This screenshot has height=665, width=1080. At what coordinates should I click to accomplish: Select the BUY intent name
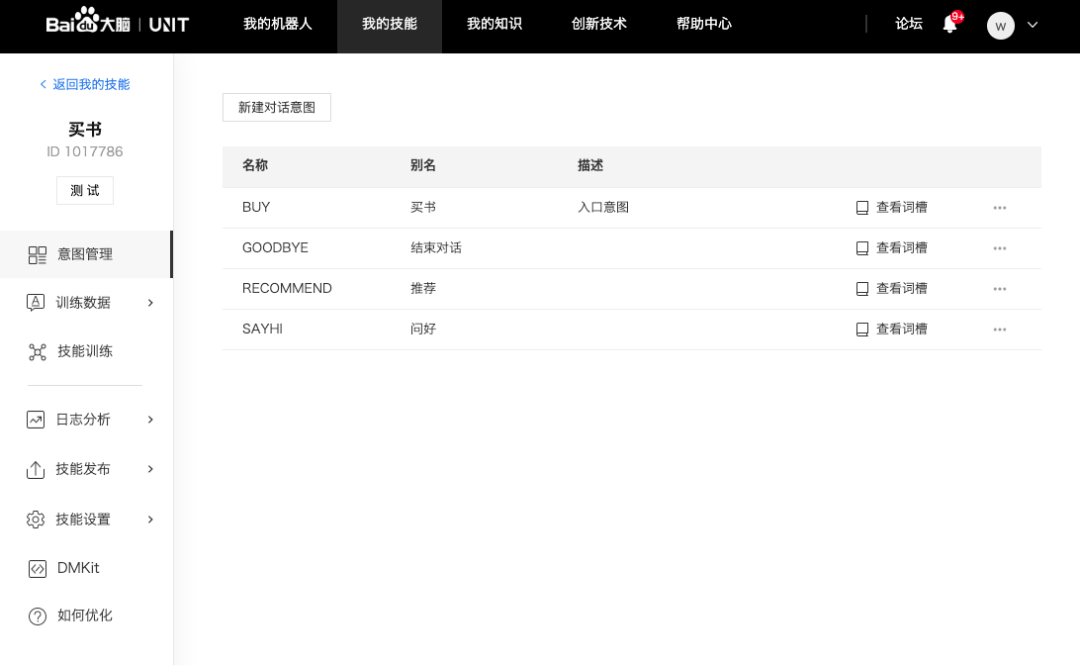256,207
